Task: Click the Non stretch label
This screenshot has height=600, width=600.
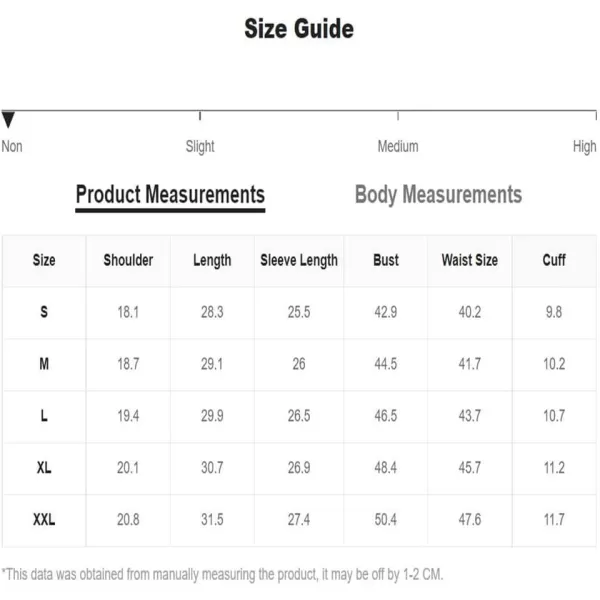Action: coord(12,147)
